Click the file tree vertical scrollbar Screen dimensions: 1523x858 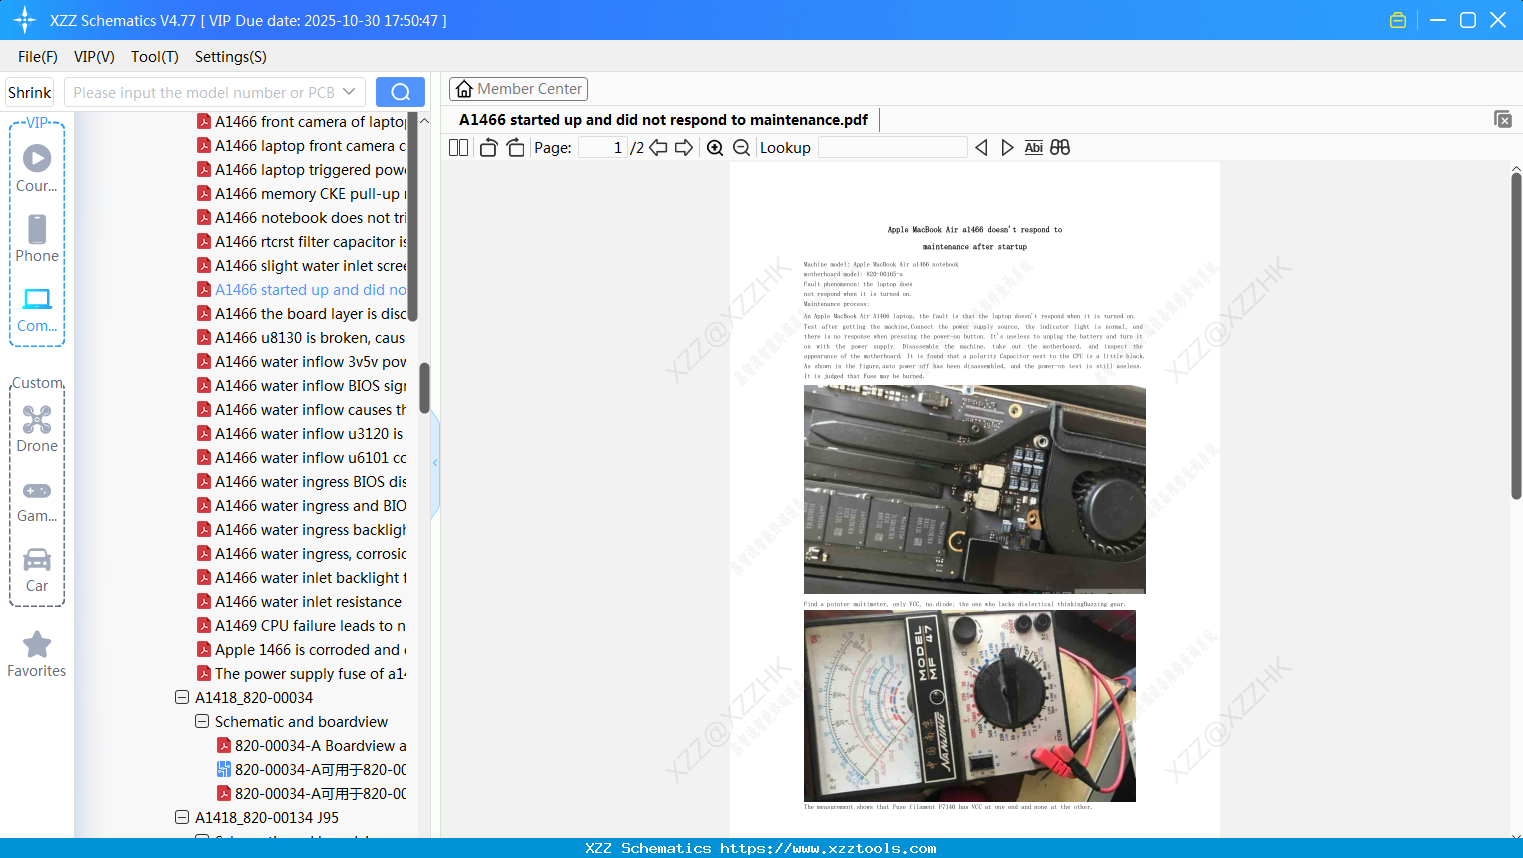(x=424, y=387)
